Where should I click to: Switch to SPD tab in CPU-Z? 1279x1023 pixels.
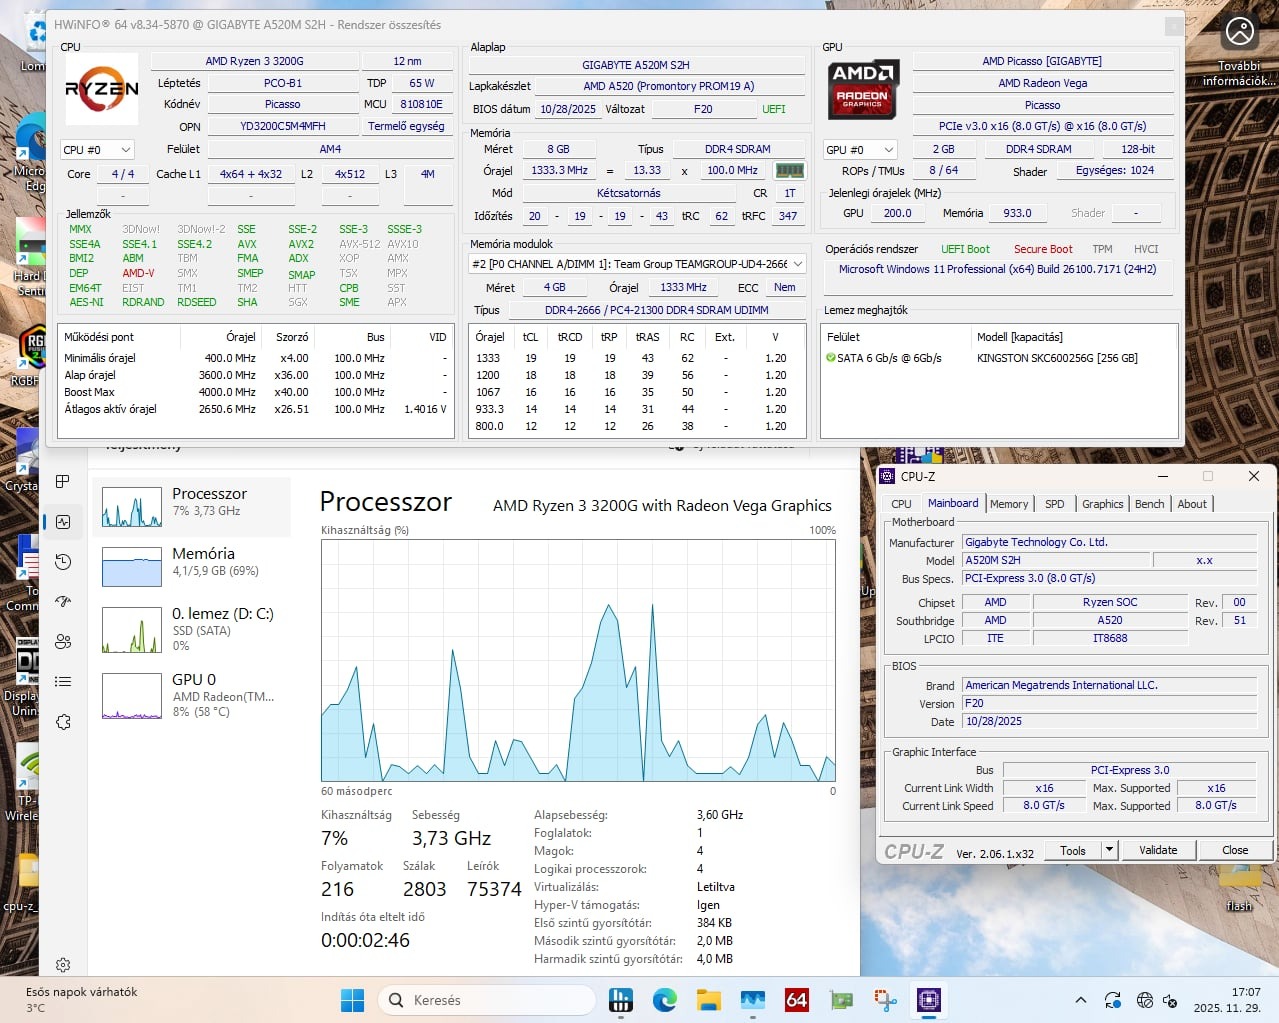(x=1055, y=504)
